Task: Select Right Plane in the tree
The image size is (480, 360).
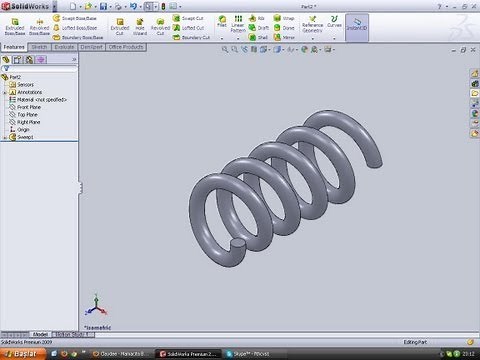Action: (x=29, y=122)
